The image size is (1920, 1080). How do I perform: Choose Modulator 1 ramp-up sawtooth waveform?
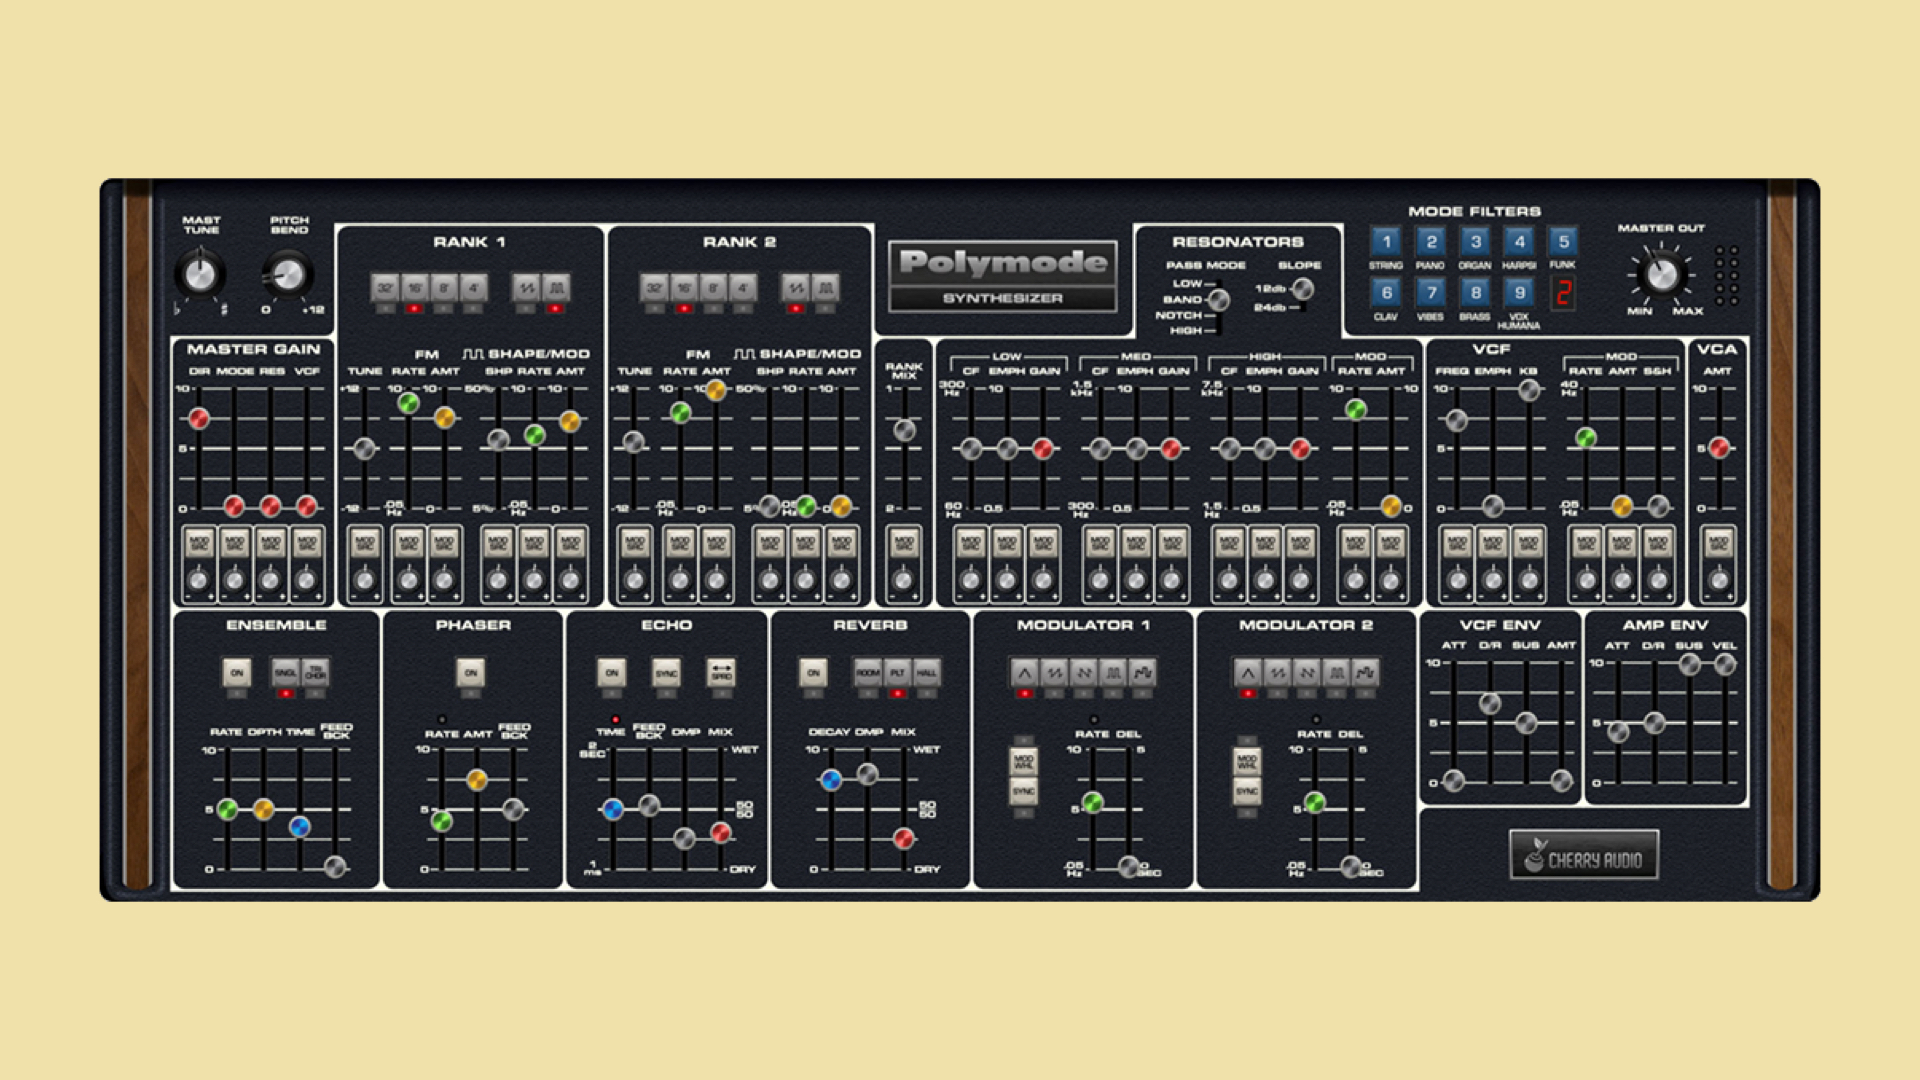1054,672
